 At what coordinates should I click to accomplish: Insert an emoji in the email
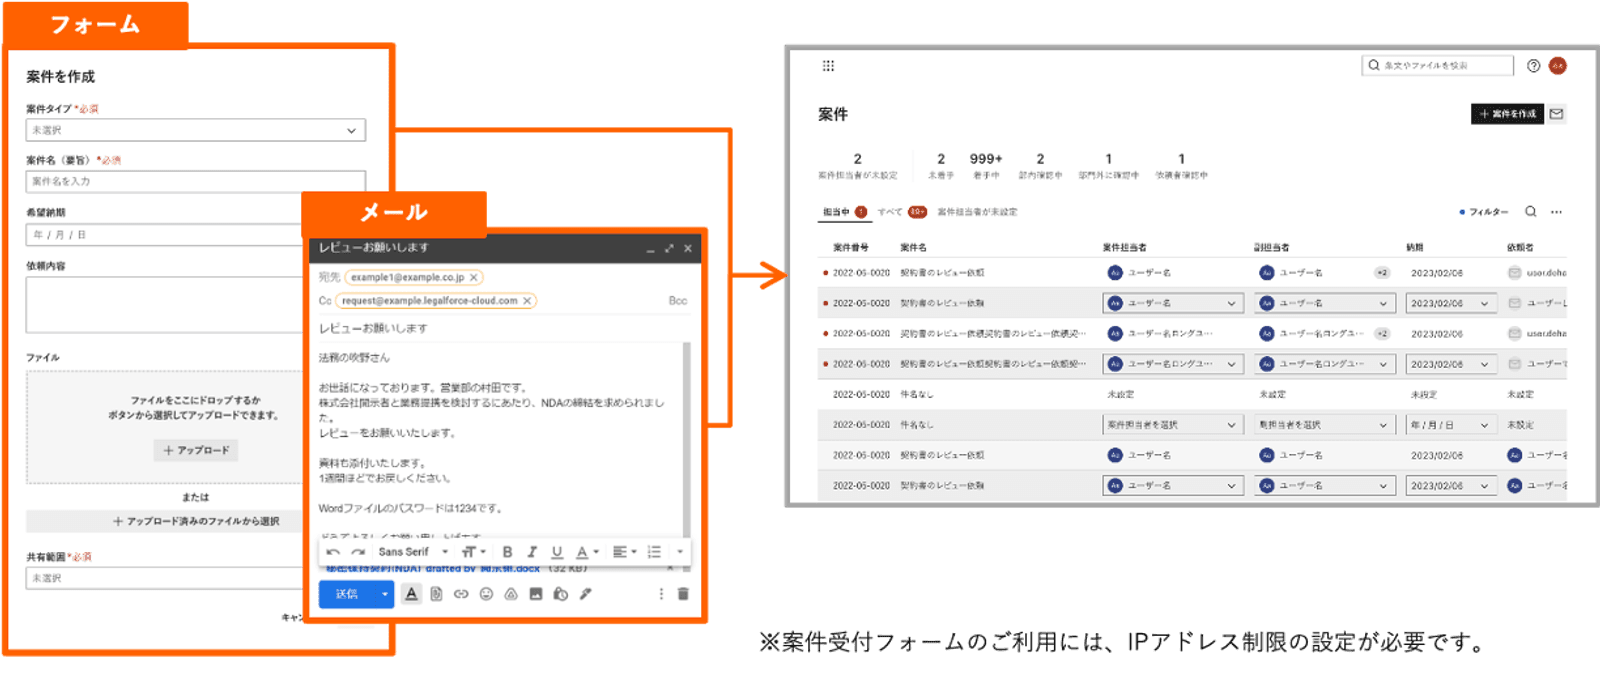tap(486, 594)
